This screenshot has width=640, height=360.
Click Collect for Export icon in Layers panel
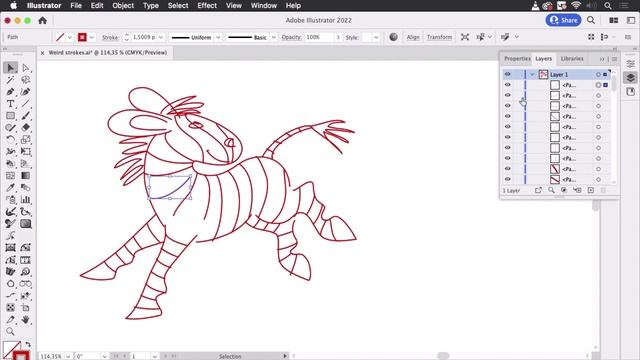point(538,190)
